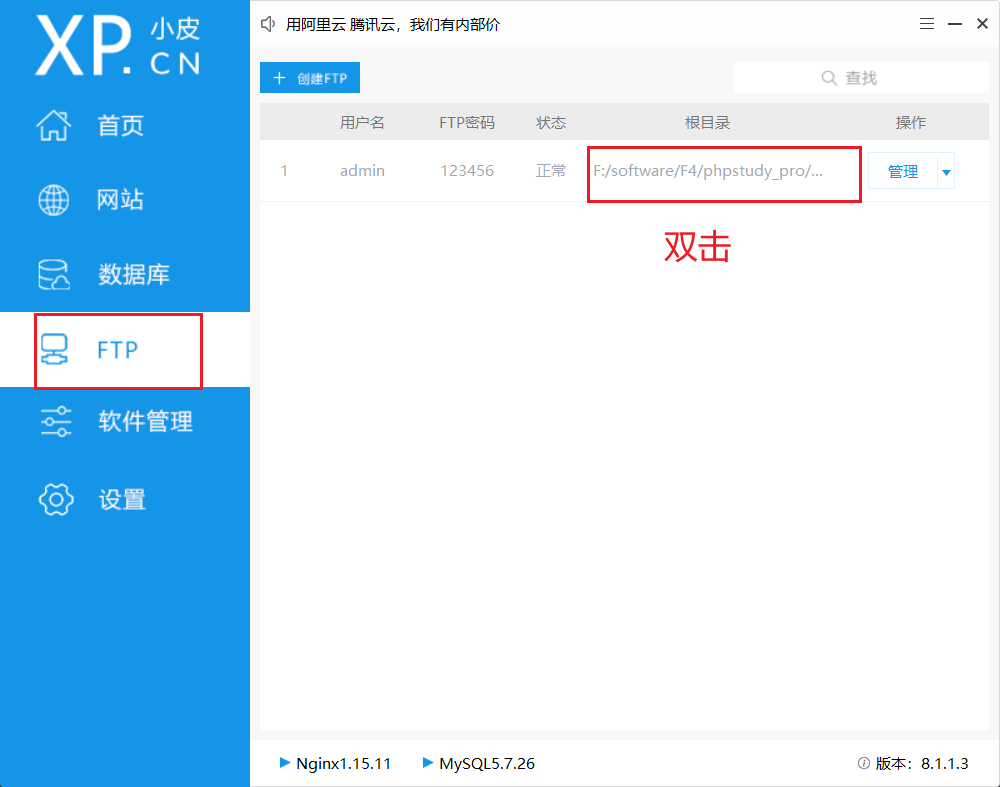Select the admin username in the FTP list
This screenshot has height=787, width=1000.
pos(362,170)
